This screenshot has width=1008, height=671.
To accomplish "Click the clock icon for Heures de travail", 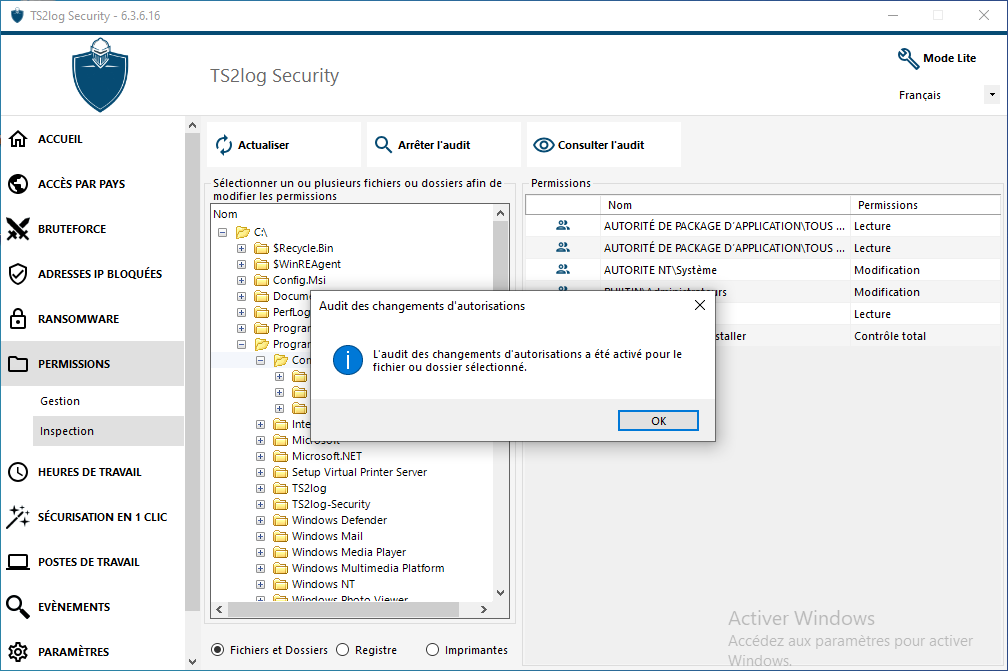I will [x=18, y=472].
